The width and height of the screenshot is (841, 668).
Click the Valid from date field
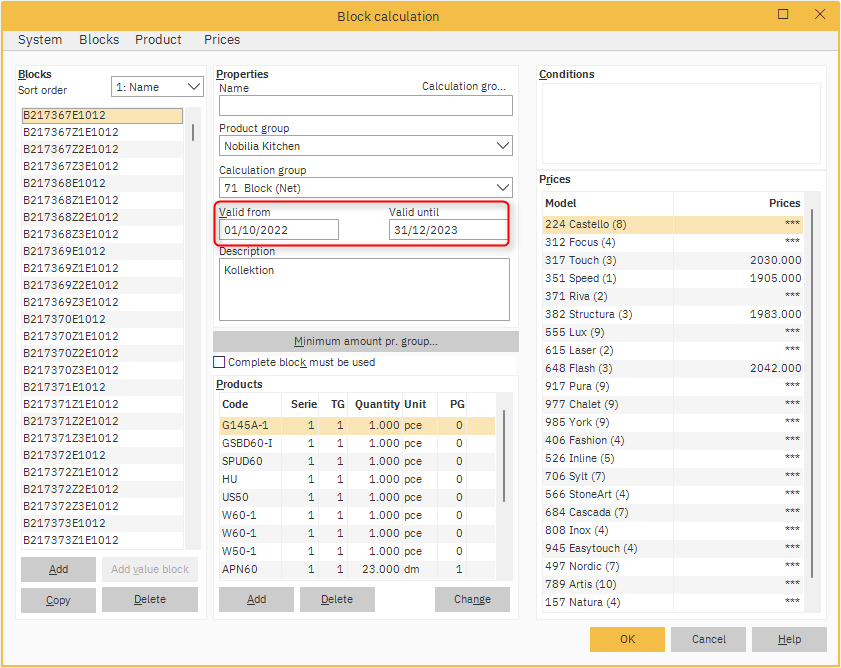tap(279, 230)
